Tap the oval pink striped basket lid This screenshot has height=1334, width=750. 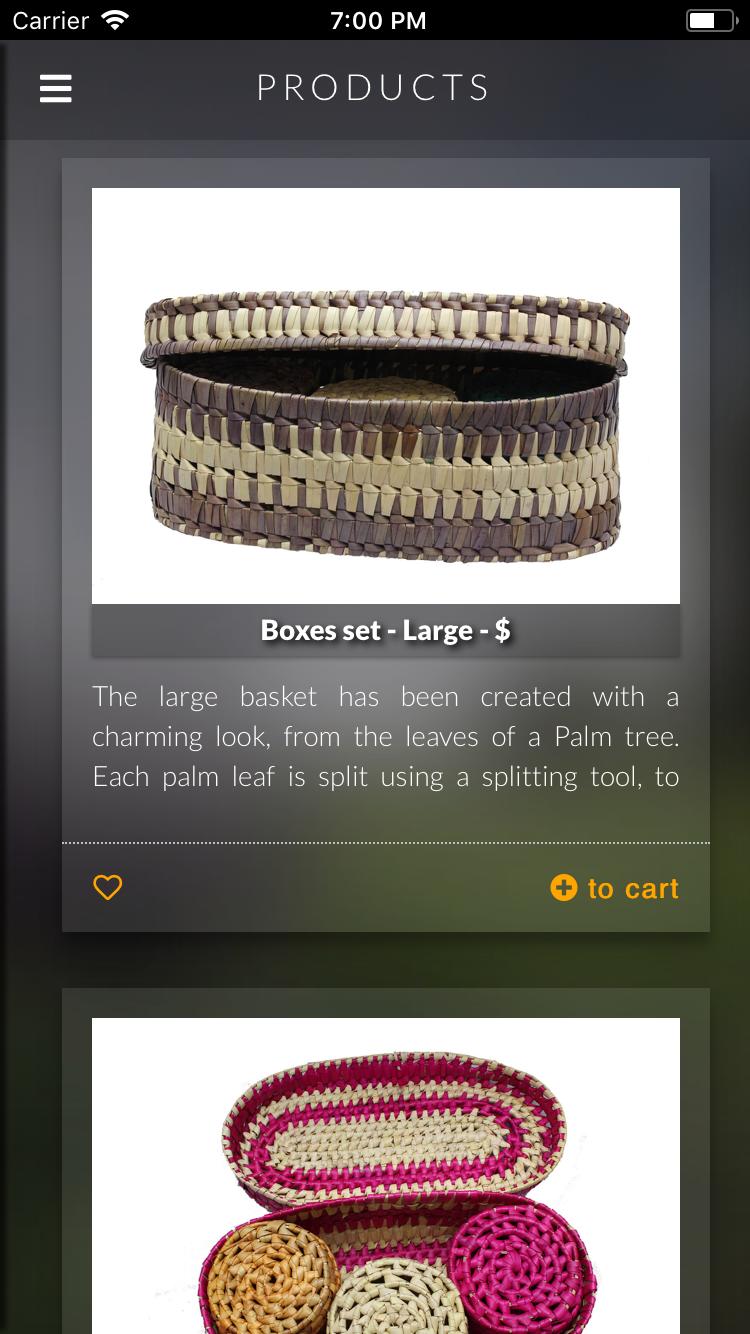(395, 1128)
